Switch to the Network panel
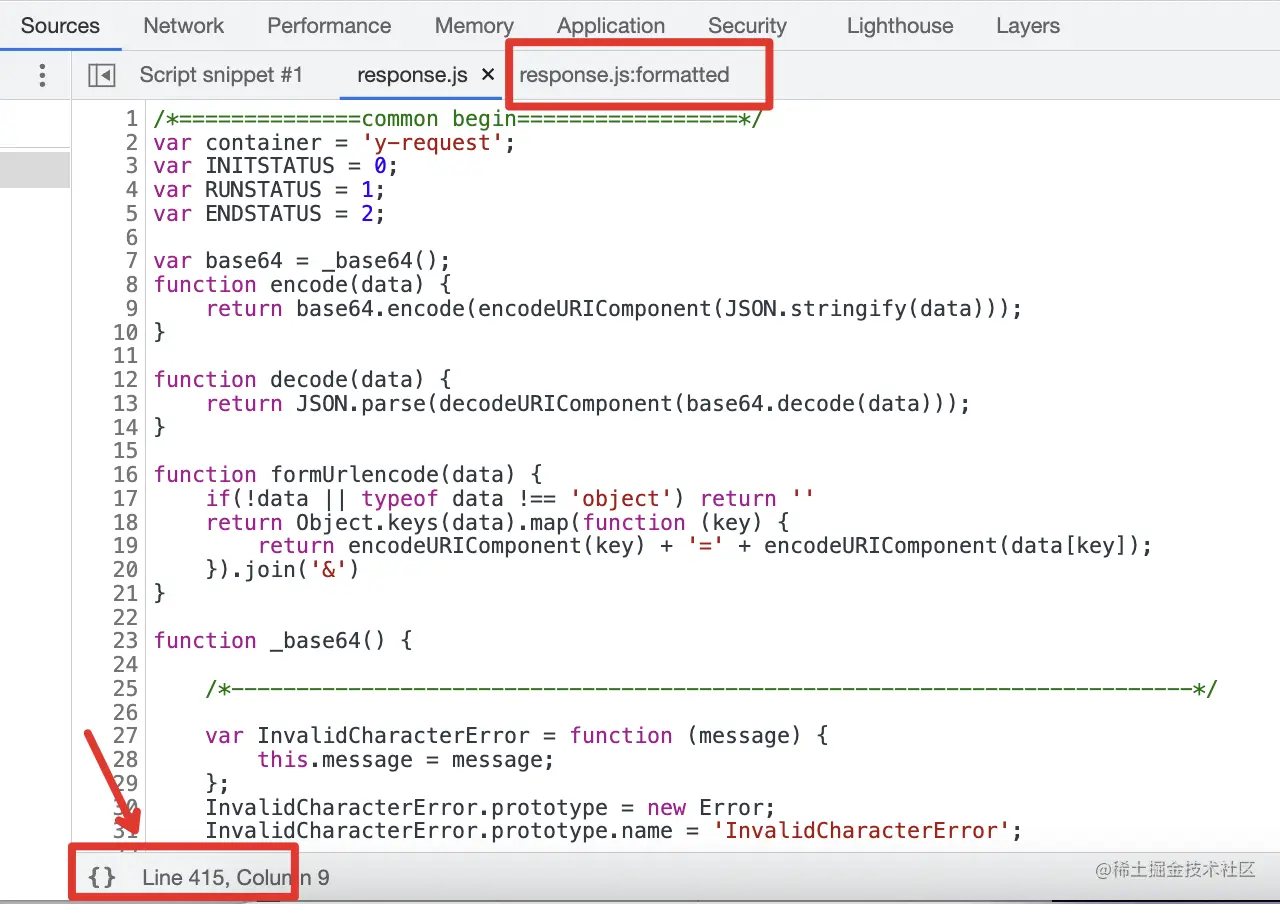The height and width of the screenshot is (904, 1280). 184,26
